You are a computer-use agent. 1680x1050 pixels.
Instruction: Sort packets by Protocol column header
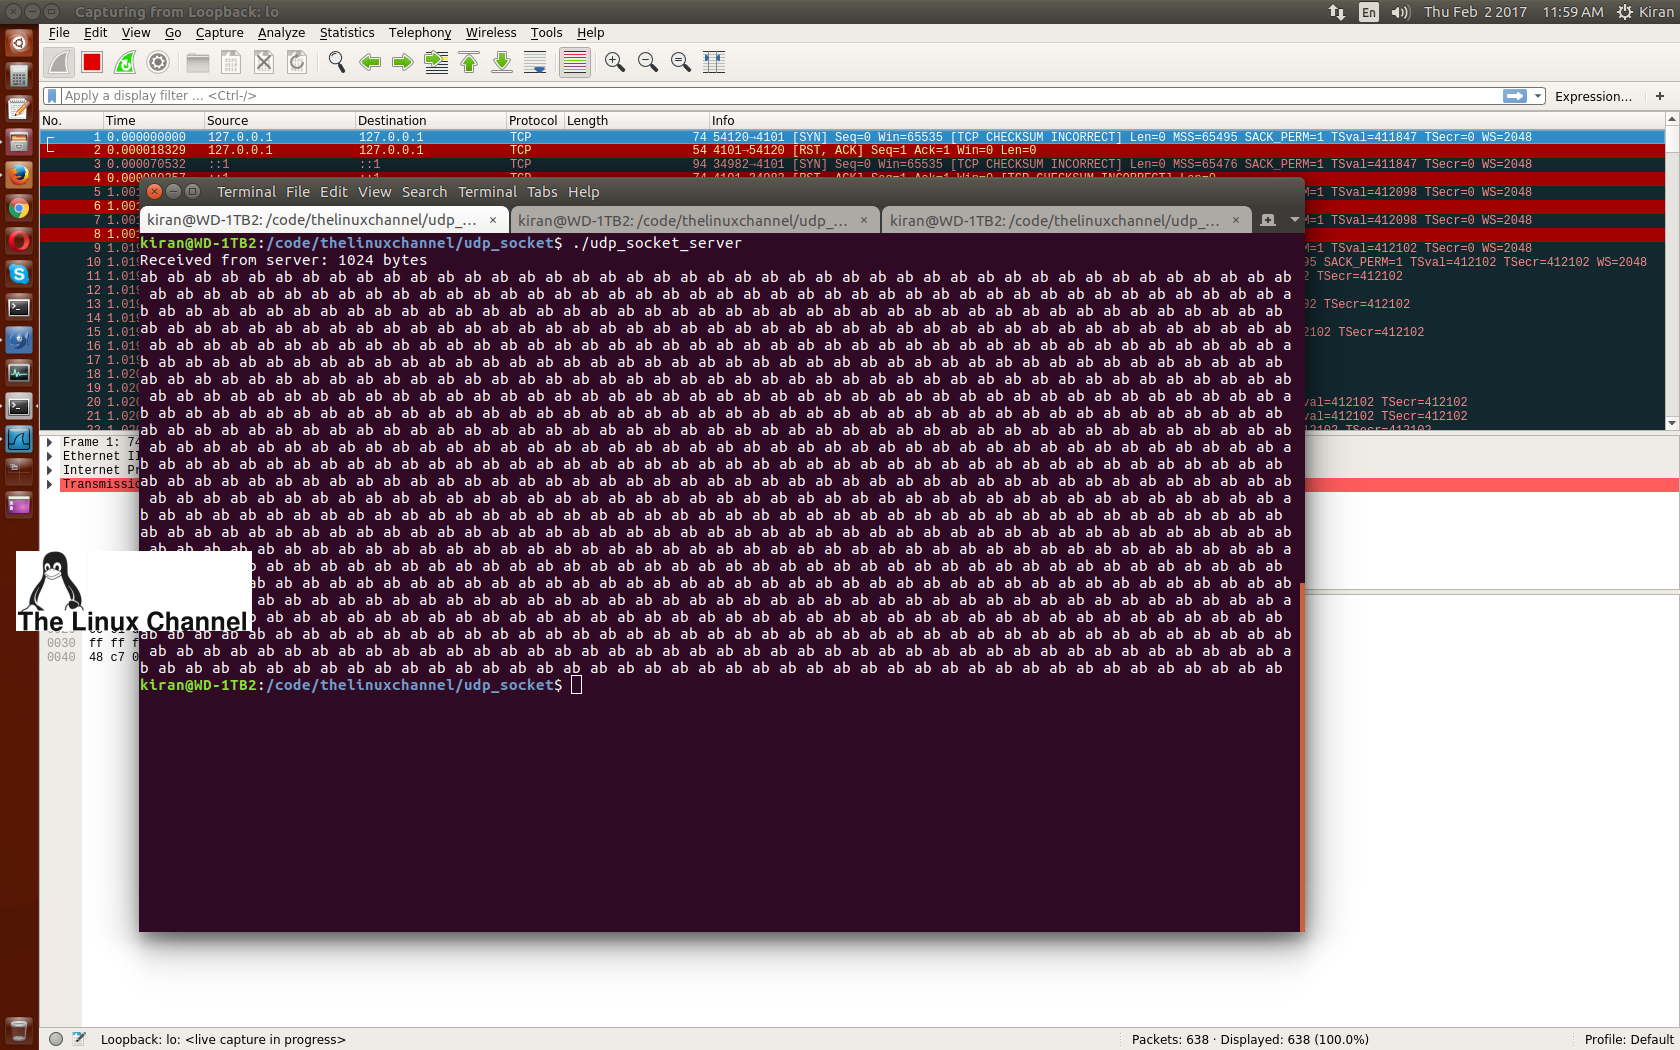[533, 120]
